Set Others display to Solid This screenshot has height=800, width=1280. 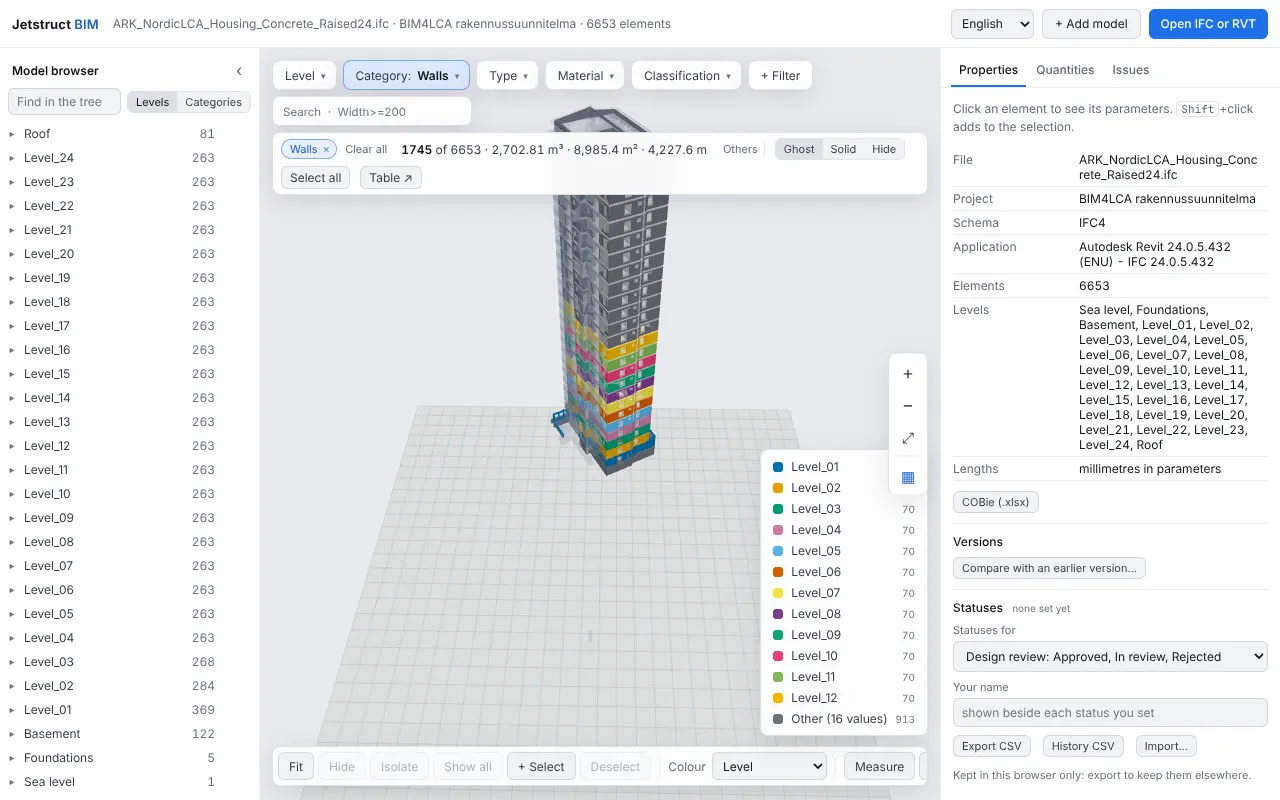pyautogui.click(x=843, y=149)
